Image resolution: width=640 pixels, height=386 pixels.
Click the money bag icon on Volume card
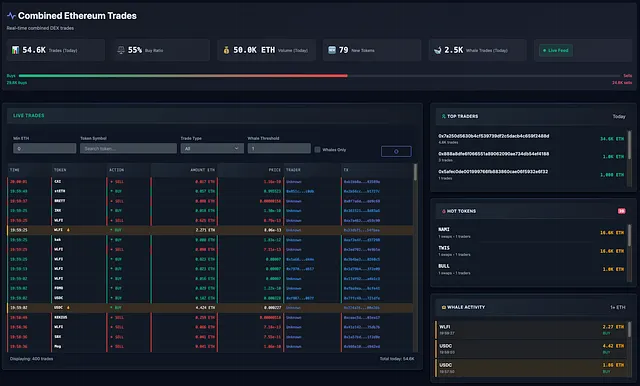click(x=226, y=50)
